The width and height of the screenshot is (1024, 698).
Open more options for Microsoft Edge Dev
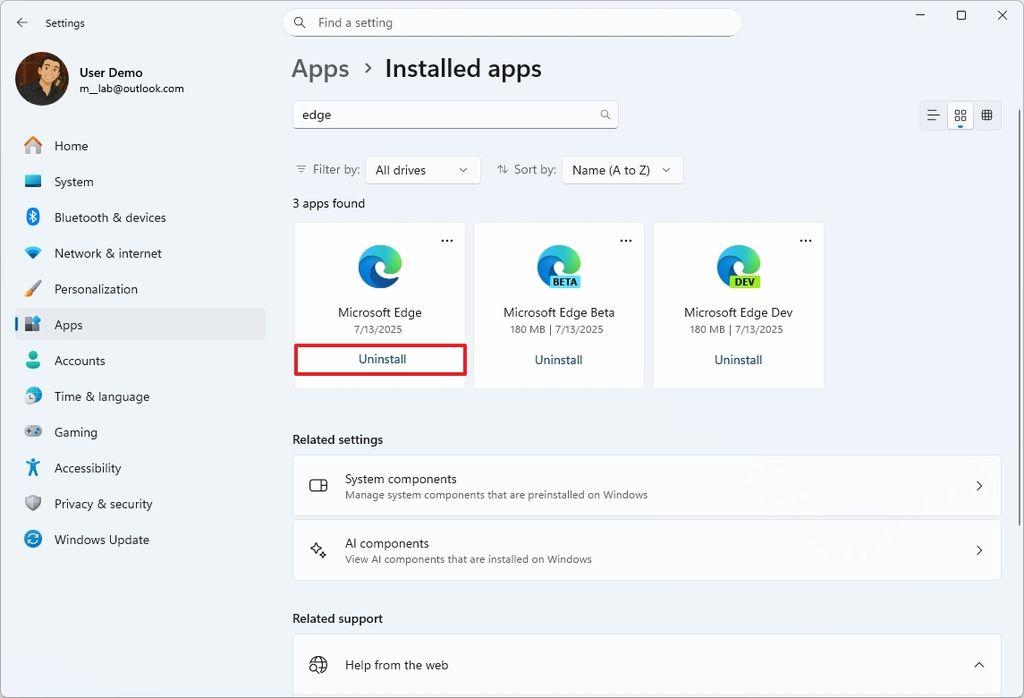click(x=806, y=241)
